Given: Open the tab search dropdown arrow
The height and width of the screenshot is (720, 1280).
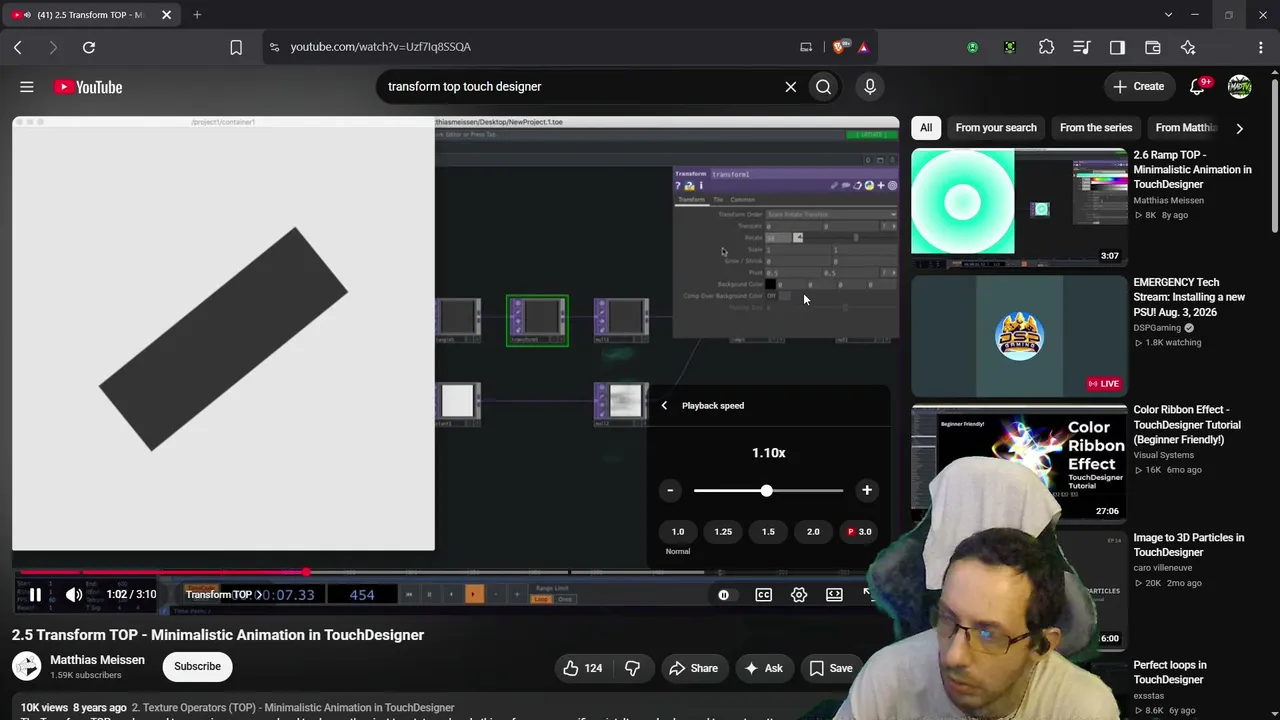Looking at the screenshot, I should 1168,15.
